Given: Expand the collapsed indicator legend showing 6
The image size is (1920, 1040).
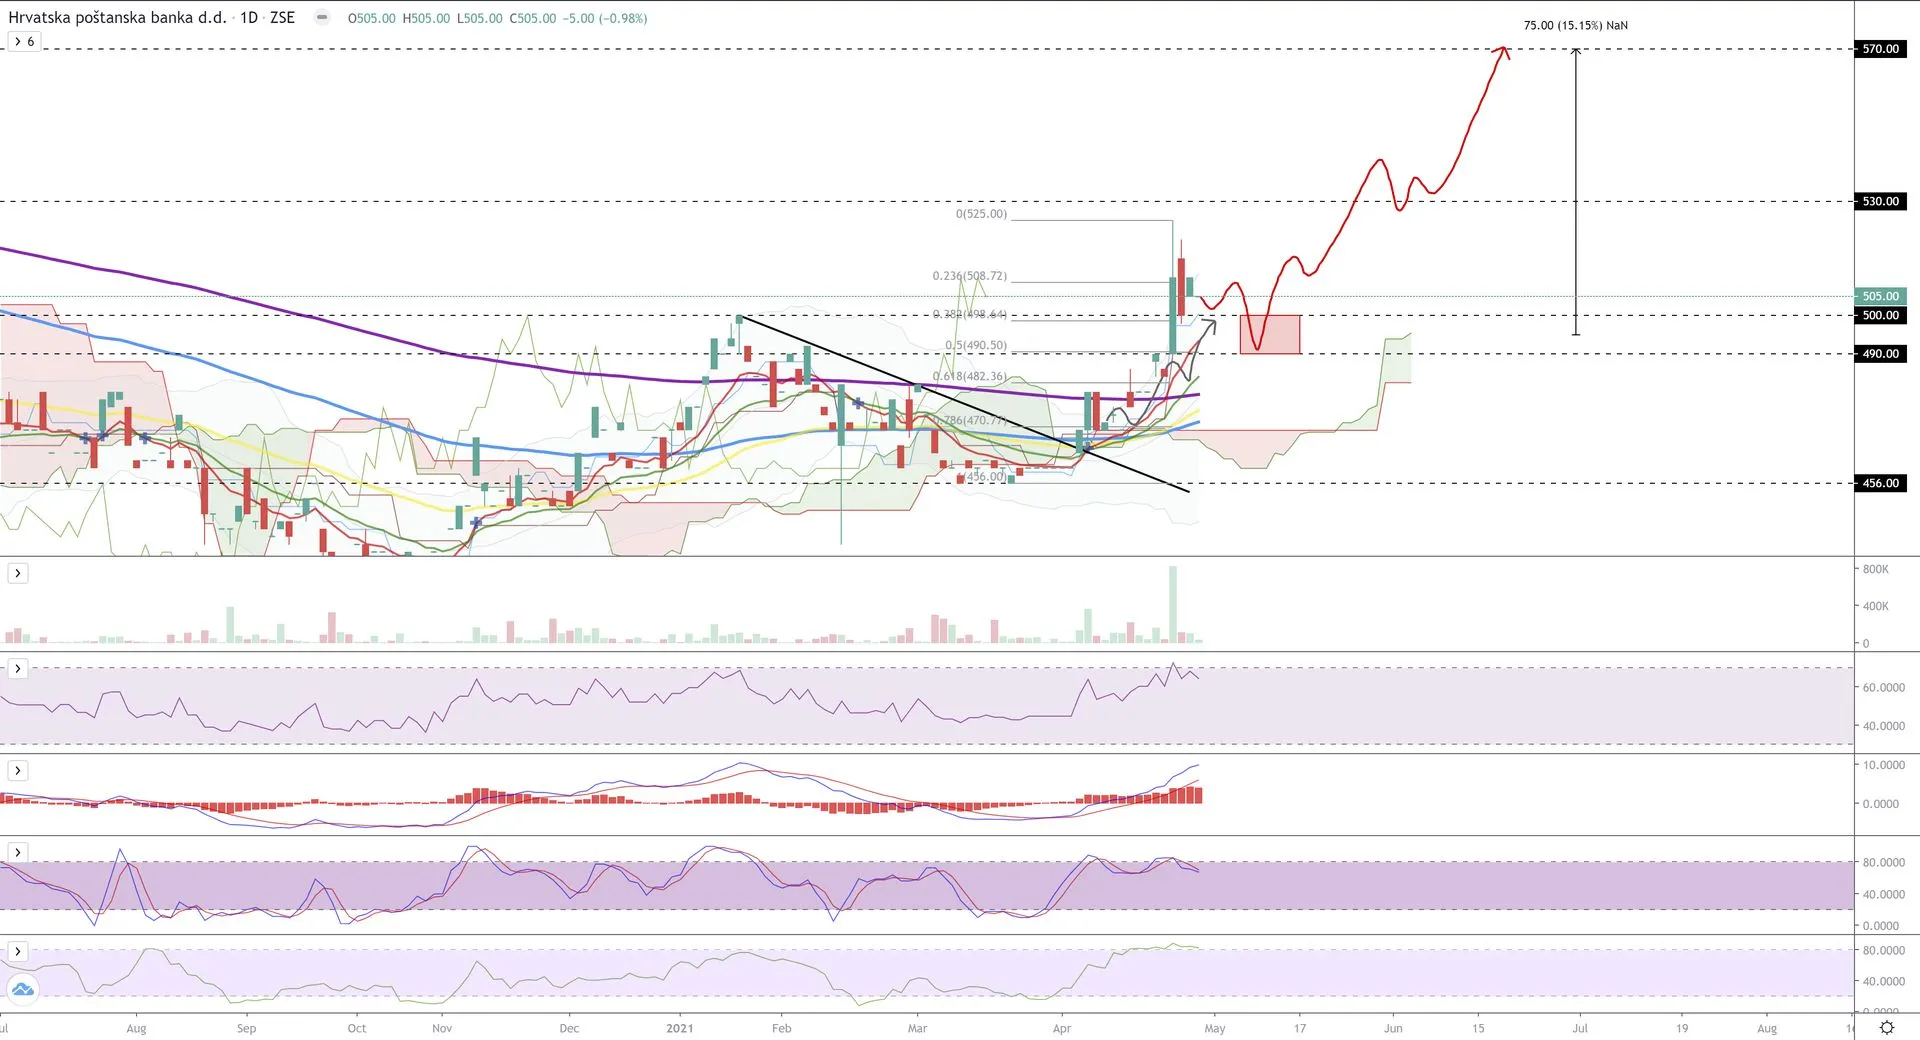Looking at the screenshot, I should click(24, 42).
